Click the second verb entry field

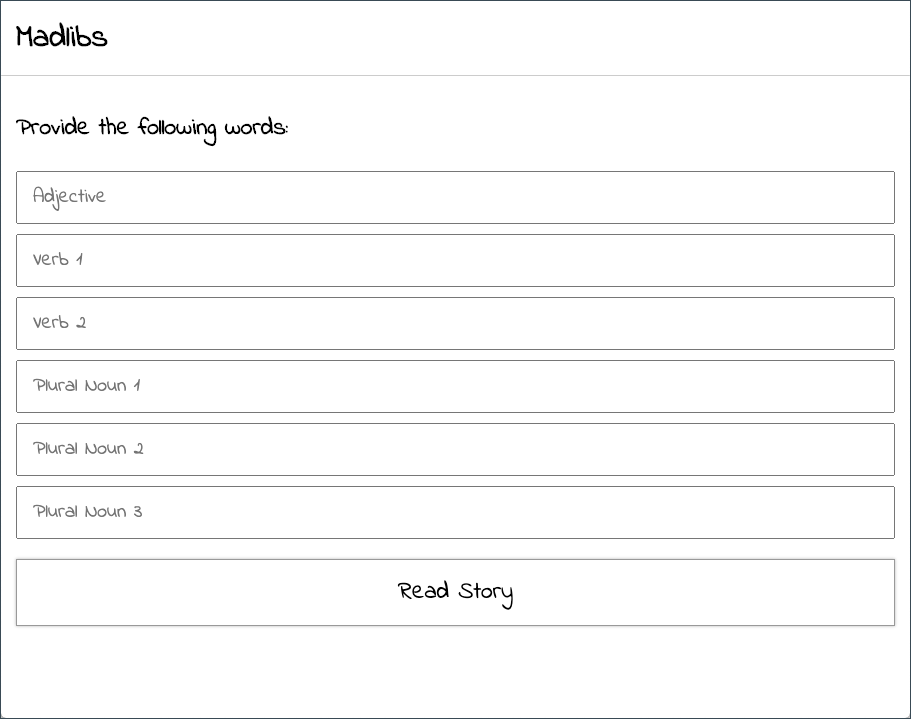(455, 323)
